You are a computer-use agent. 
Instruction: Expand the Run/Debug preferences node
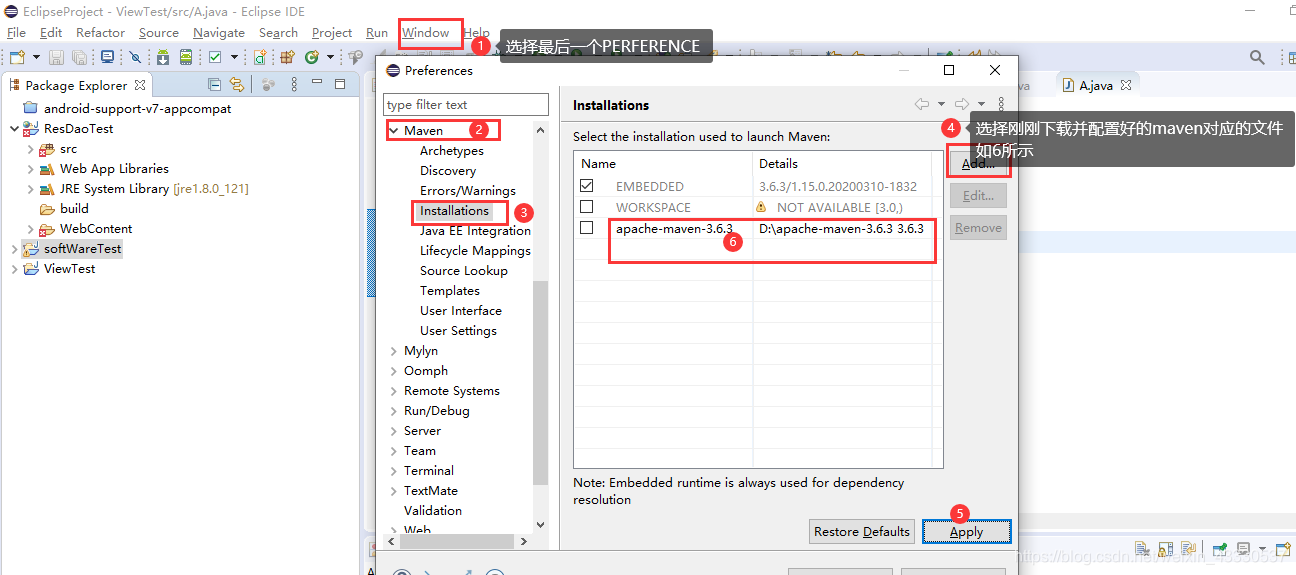394,411
